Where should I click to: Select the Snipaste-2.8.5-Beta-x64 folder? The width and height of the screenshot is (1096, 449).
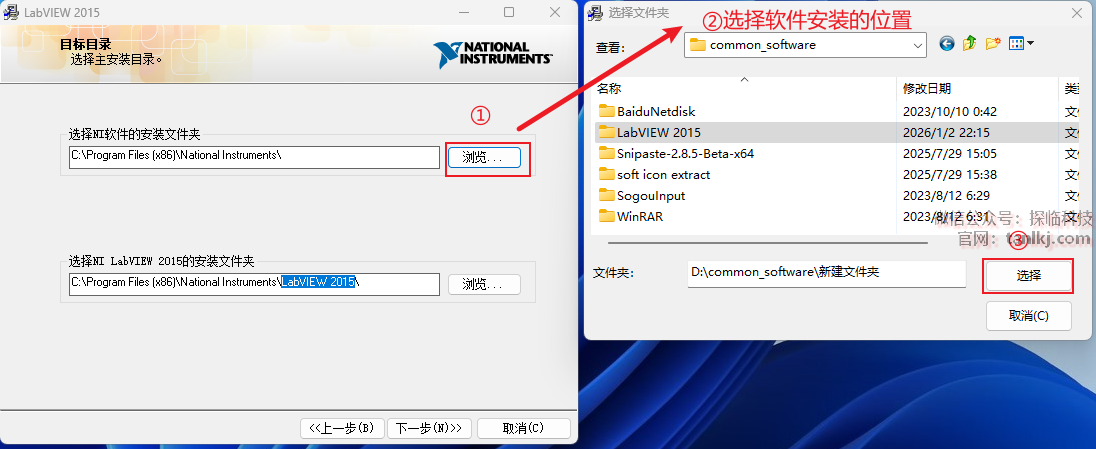676,153
